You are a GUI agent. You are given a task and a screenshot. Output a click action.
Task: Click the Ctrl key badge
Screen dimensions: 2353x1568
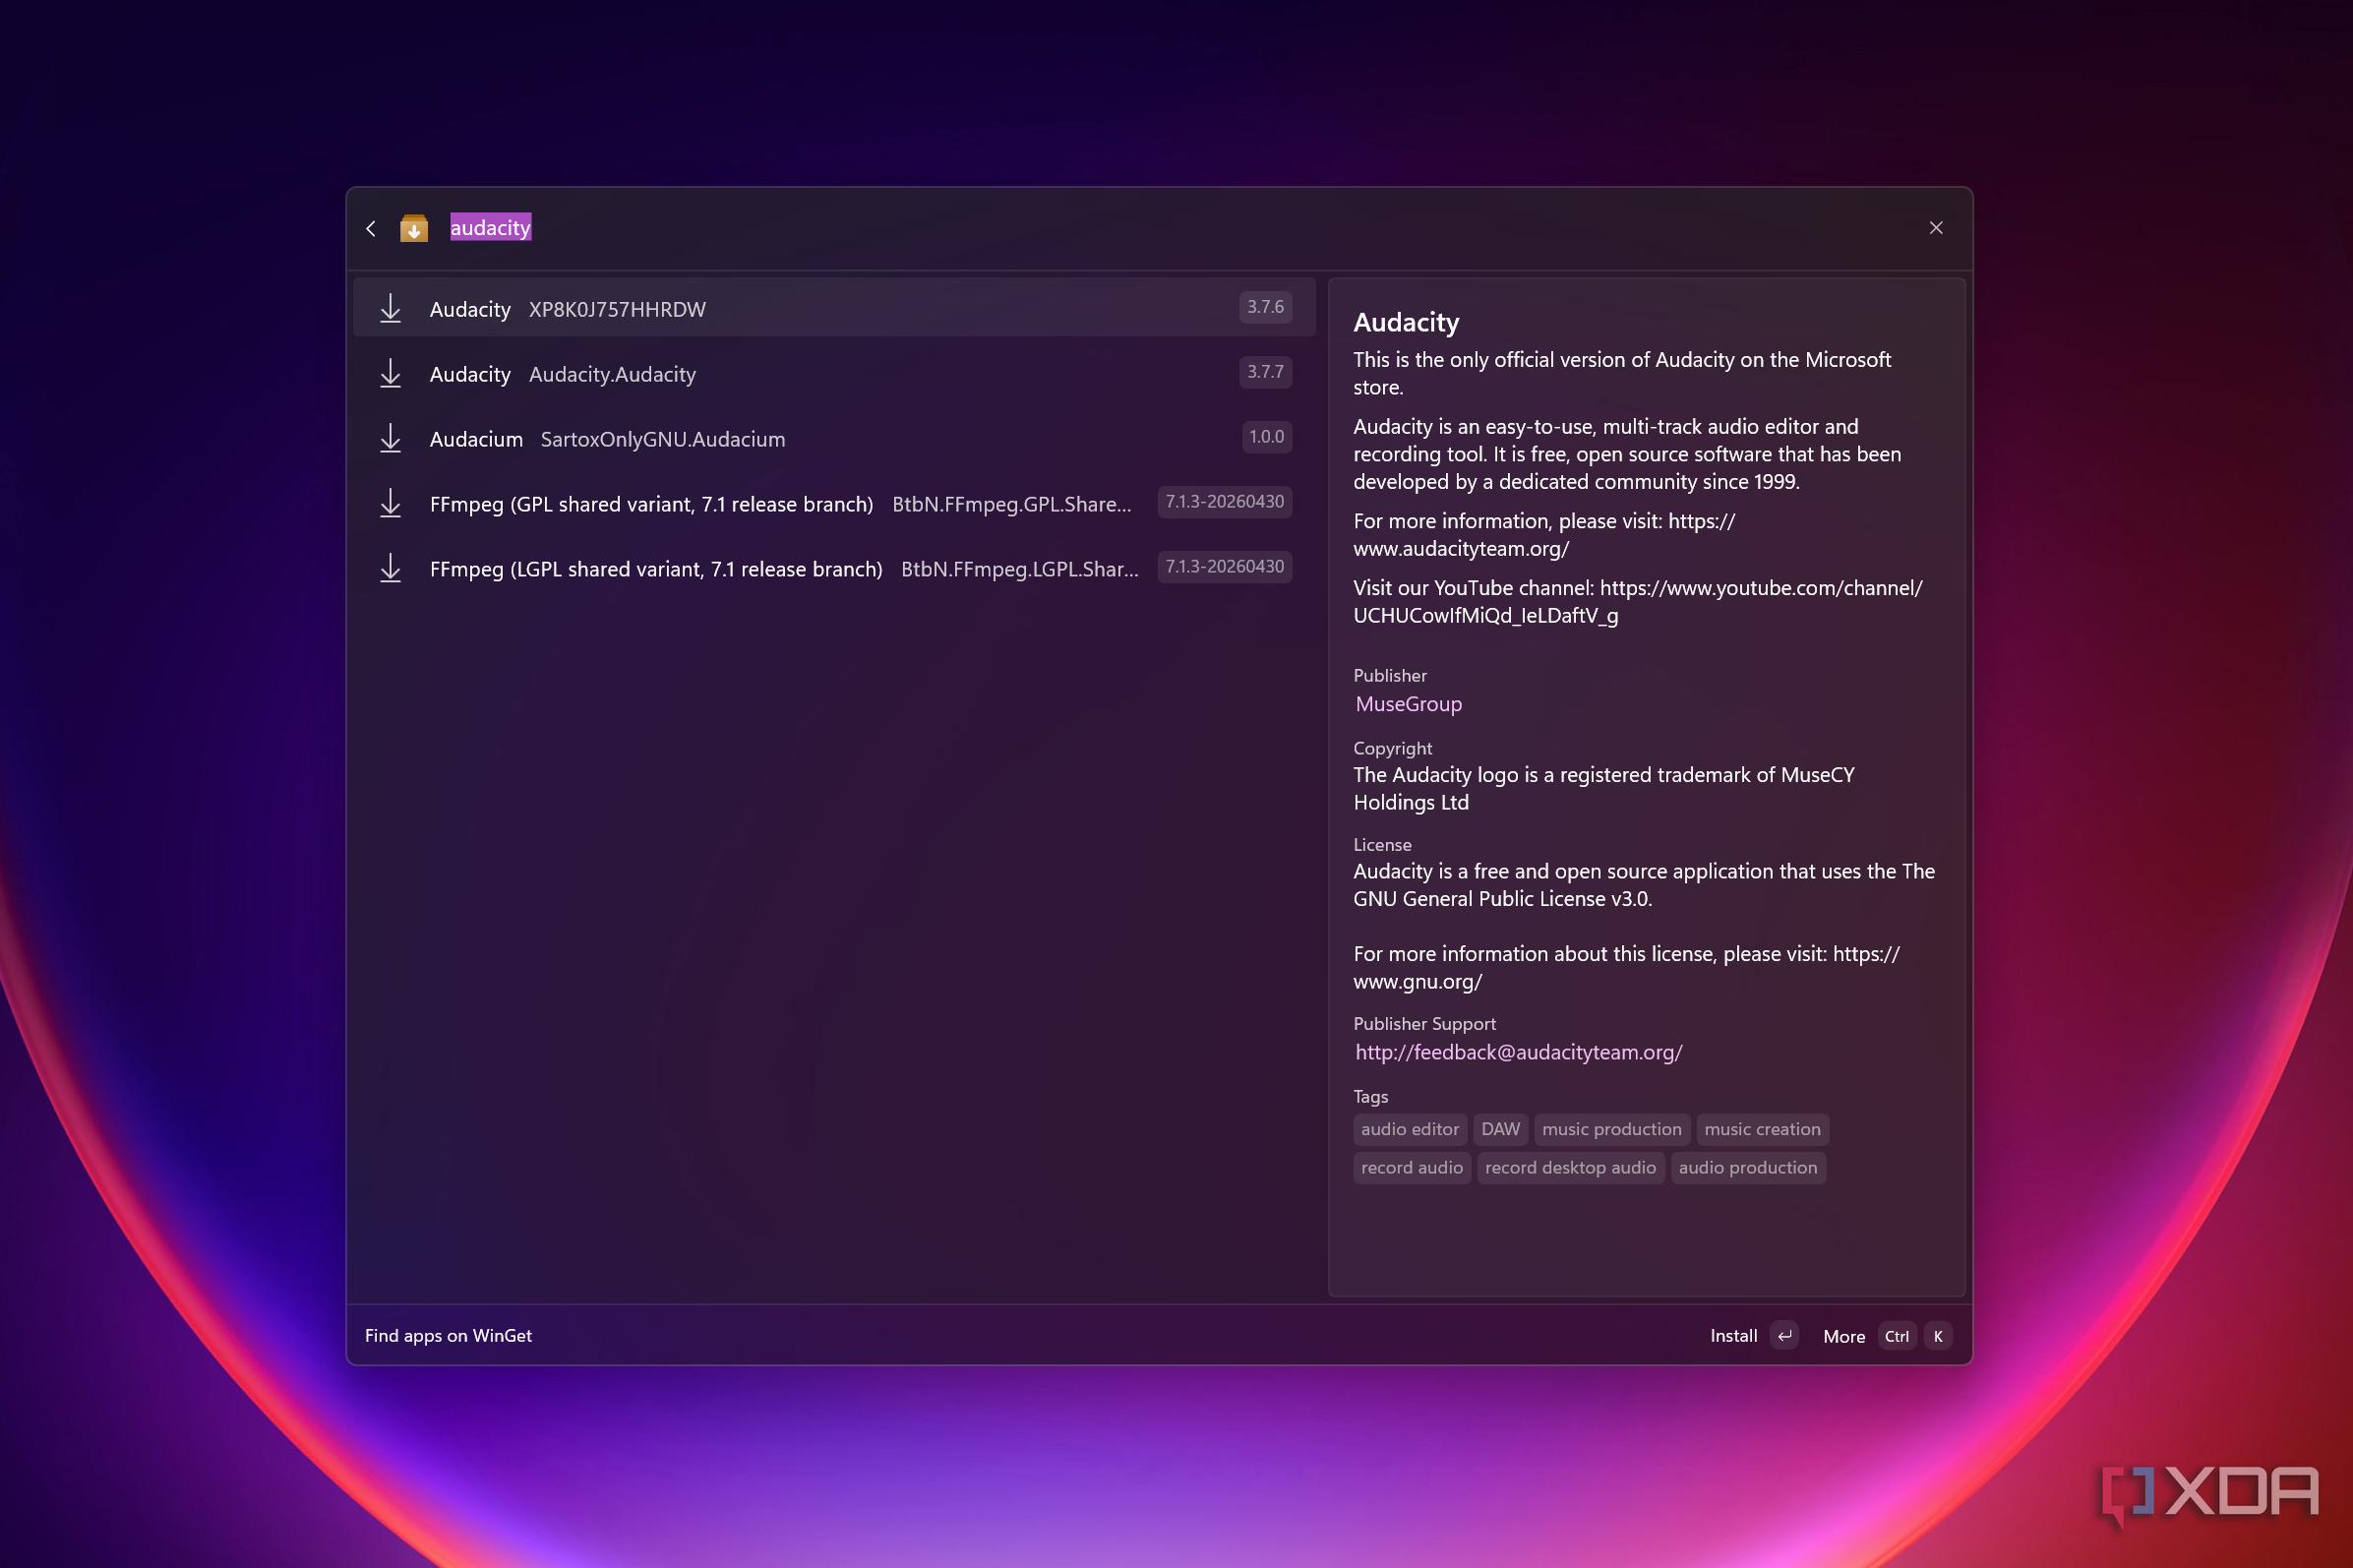1896,1337
